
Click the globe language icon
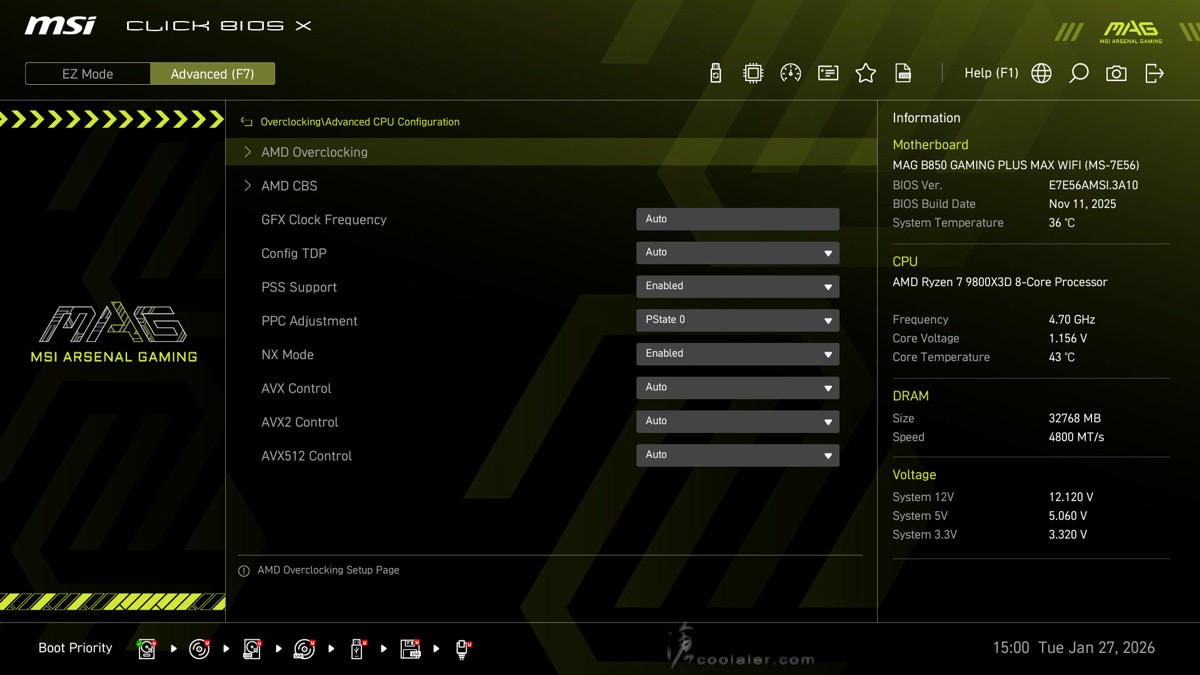pyautogui.click(x=1041, y=73)
